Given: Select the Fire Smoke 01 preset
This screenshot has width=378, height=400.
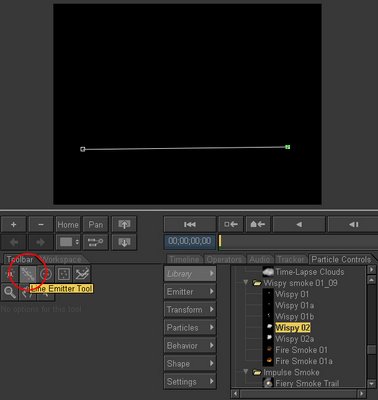Looking at the screenshot, I should [x=301, y=350].
